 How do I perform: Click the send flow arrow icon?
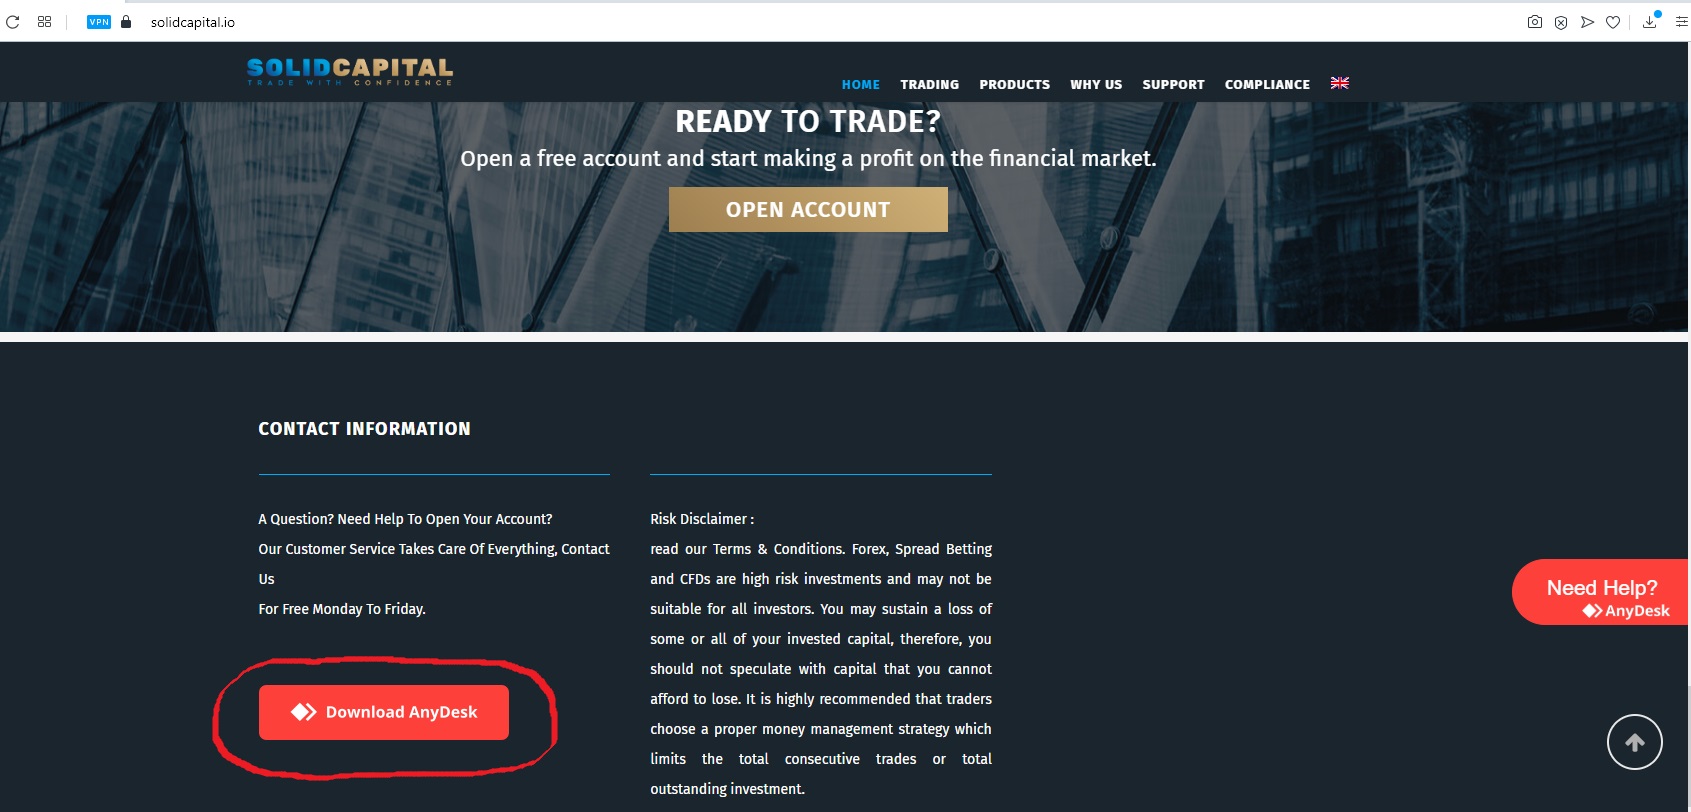[x=1587, y=22]
